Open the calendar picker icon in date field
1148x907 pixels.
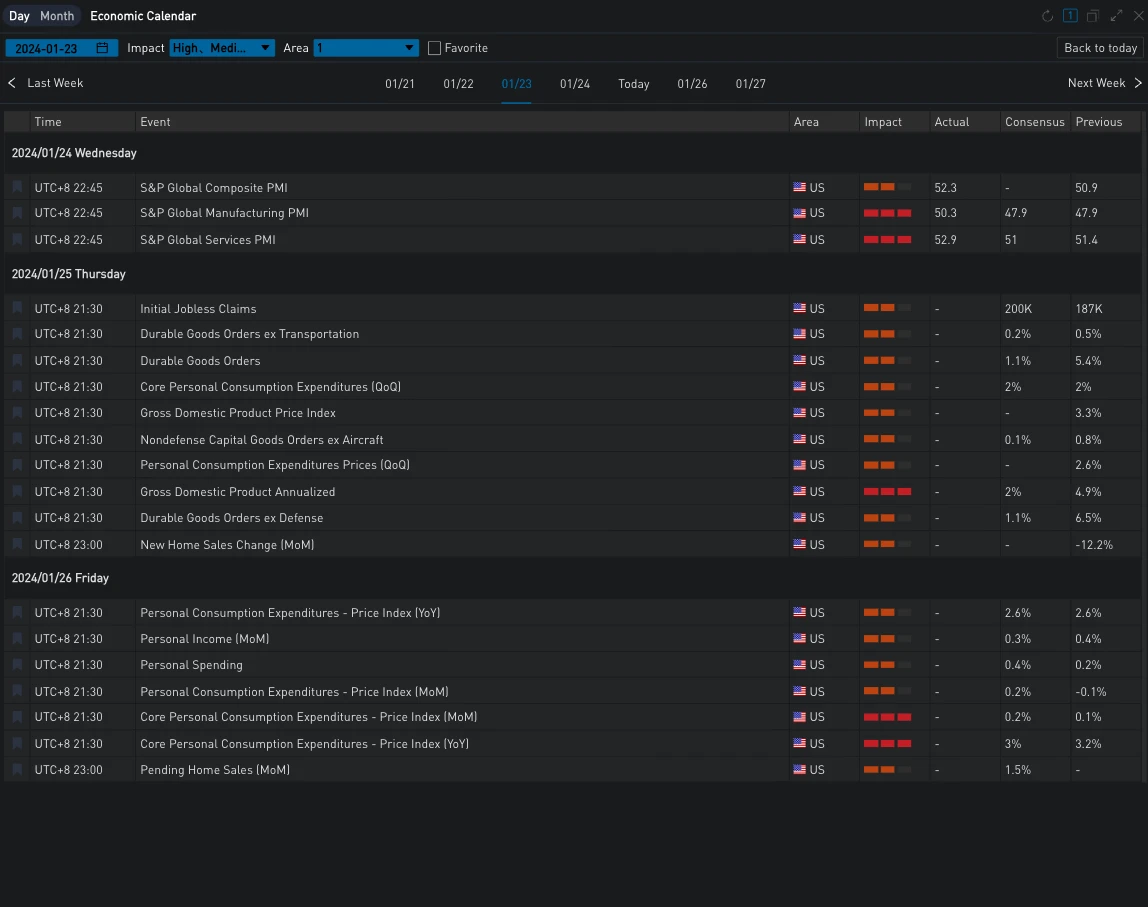coord(103,48)
